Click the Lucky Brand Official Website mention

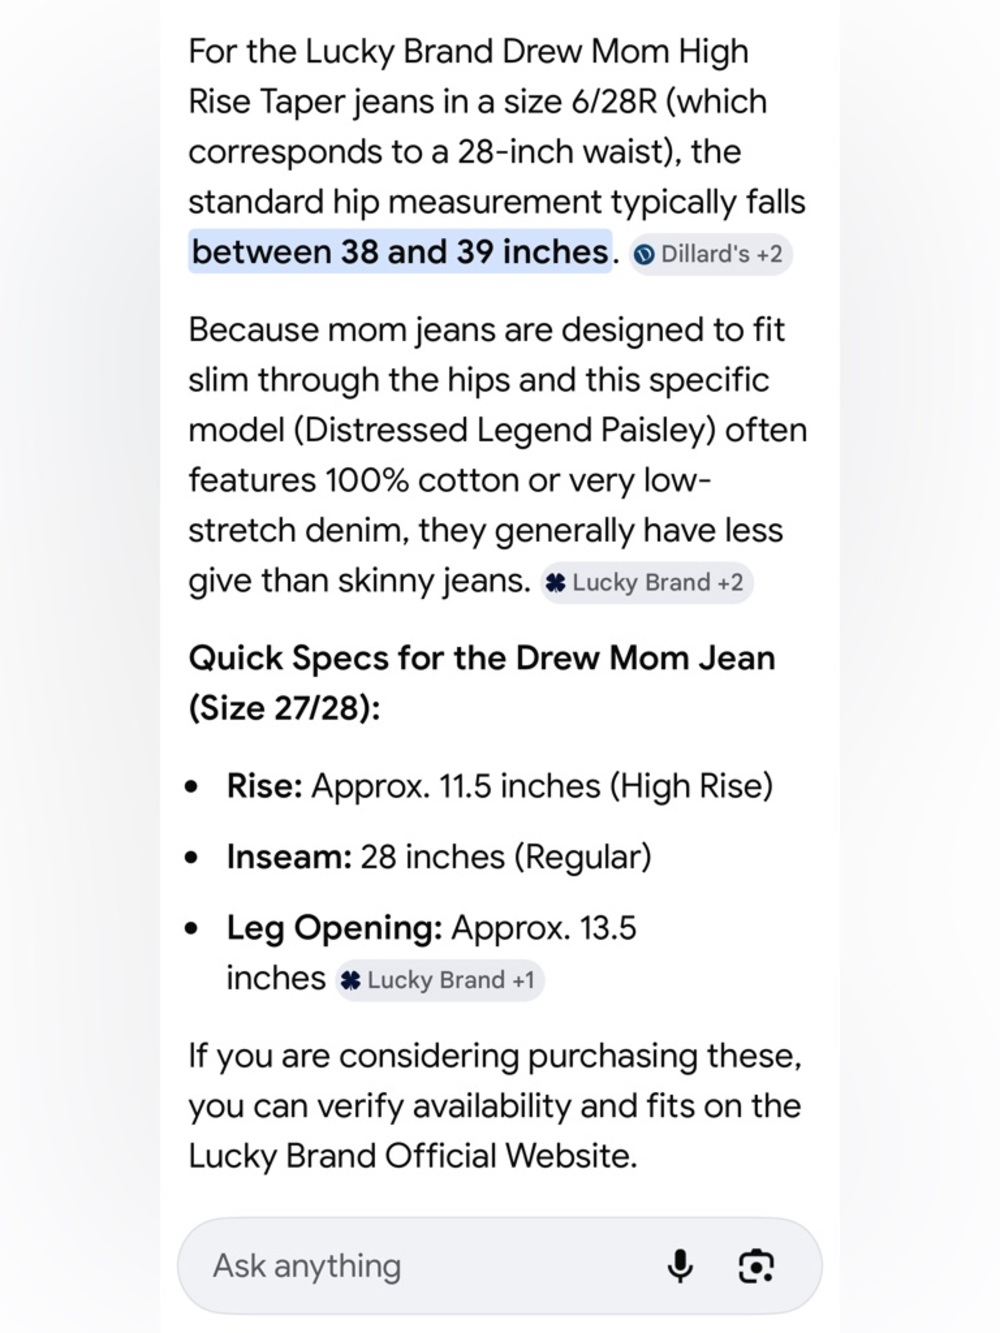[x=412, y=1156]
